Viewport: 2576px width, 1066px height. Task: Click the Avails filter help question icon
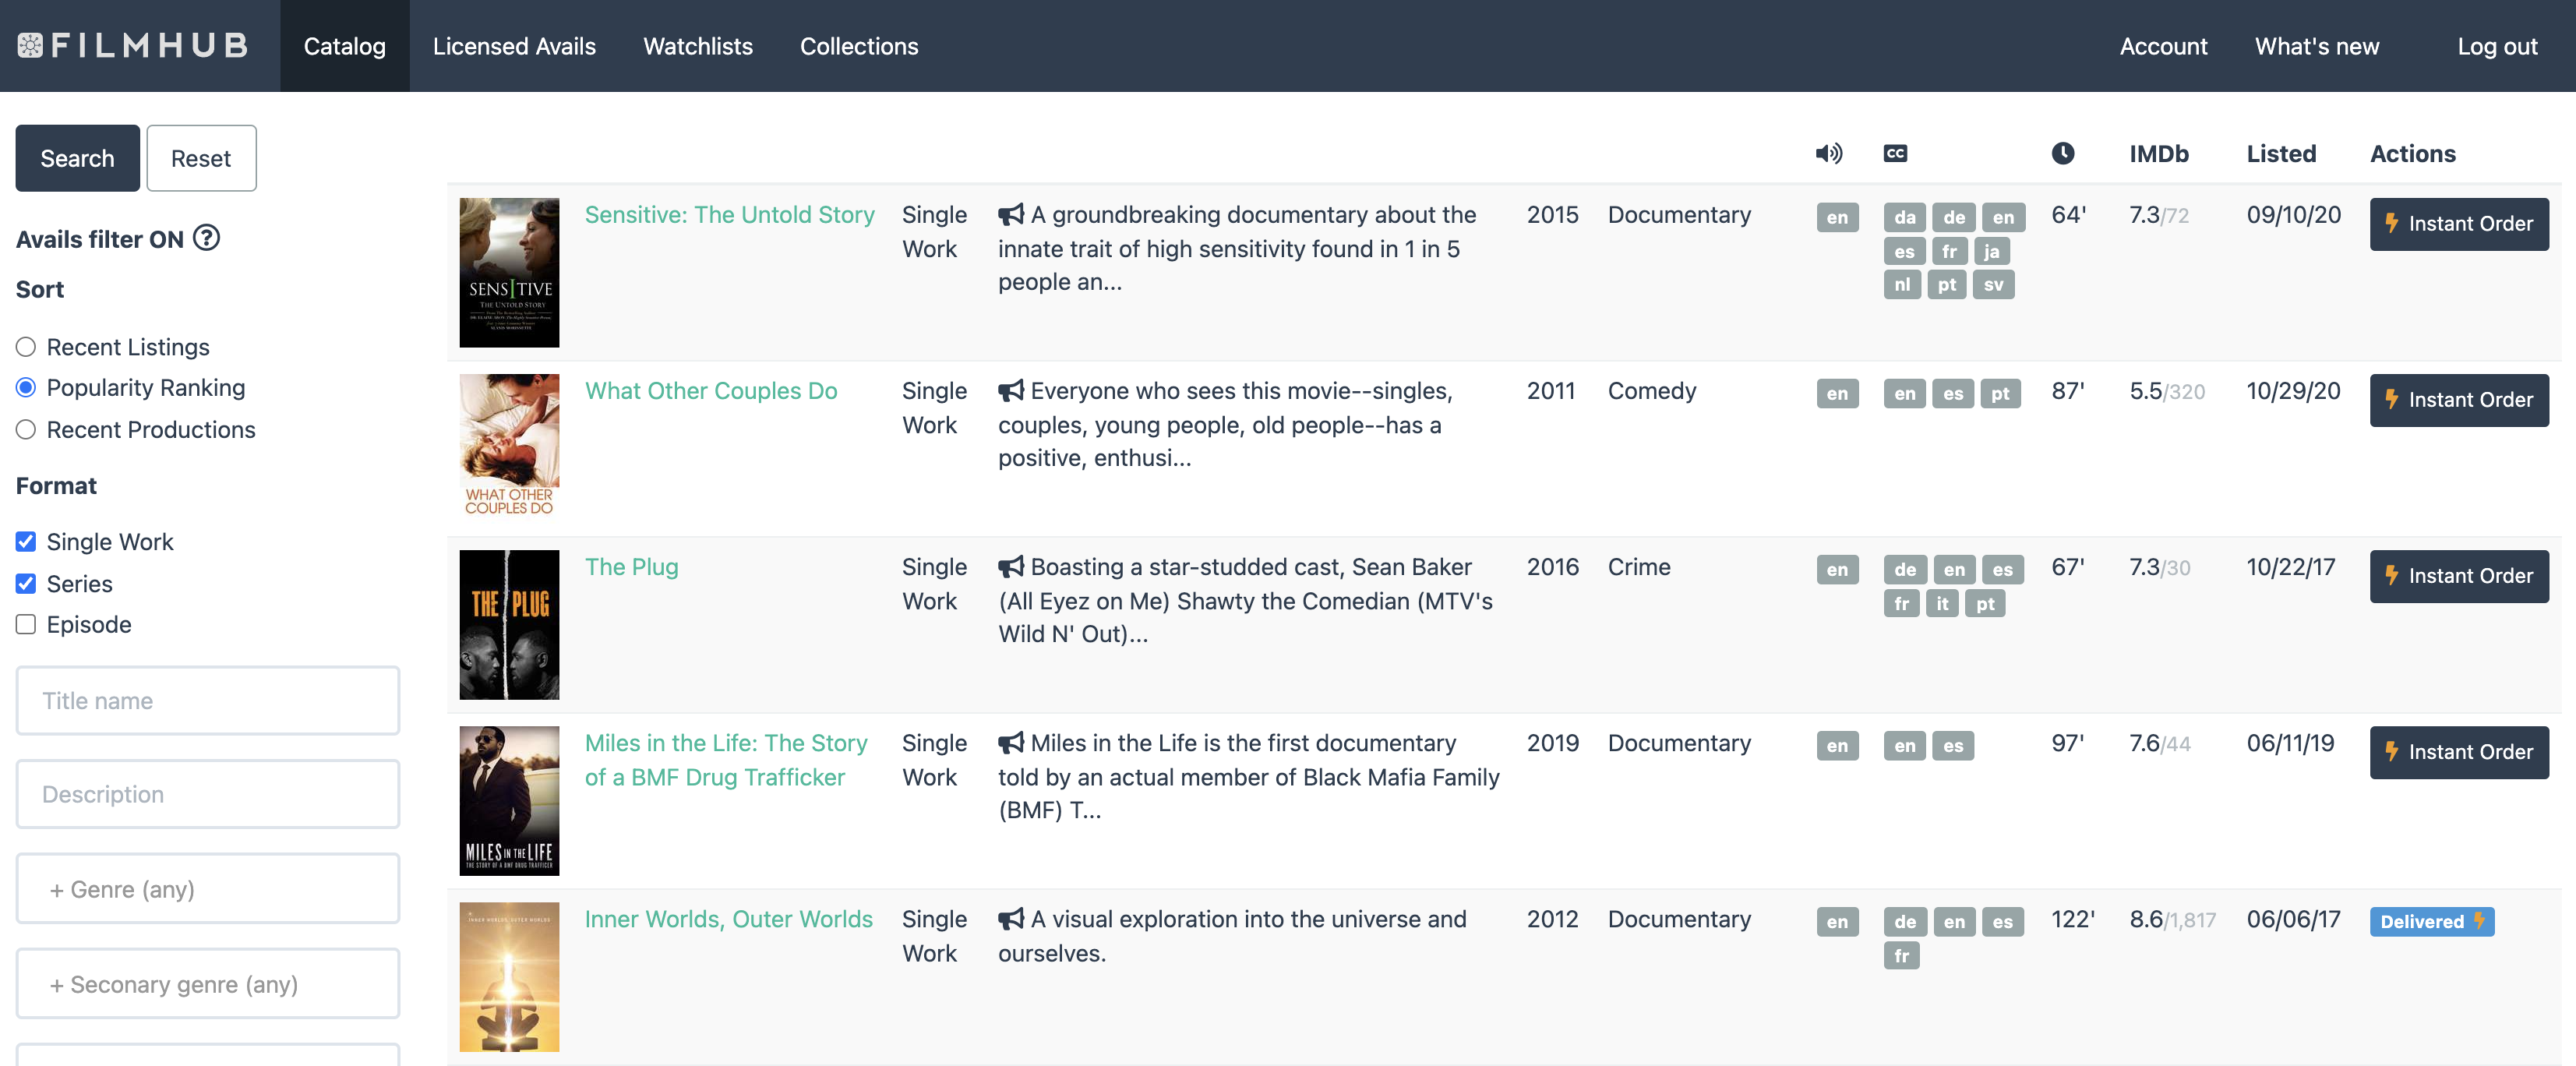pos(206,238)
